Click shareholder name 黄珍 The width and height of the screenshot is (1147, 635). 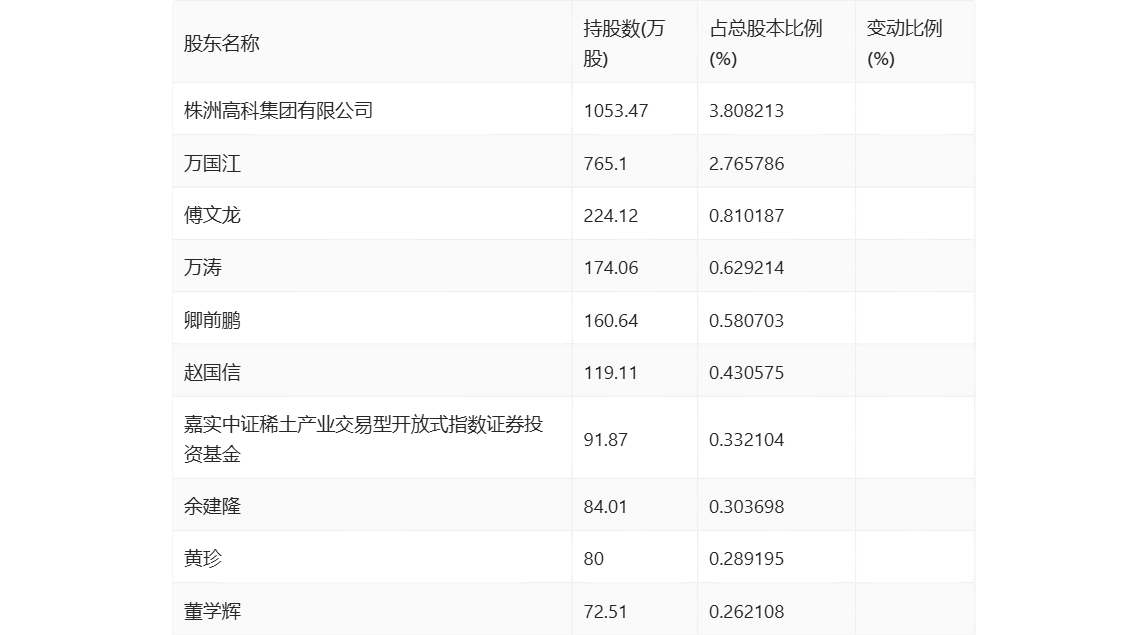click(x=203, y=559)
